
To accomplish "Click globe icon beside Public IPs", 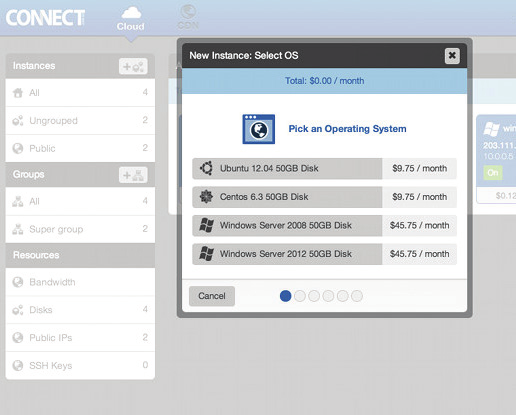I will 18,338.
